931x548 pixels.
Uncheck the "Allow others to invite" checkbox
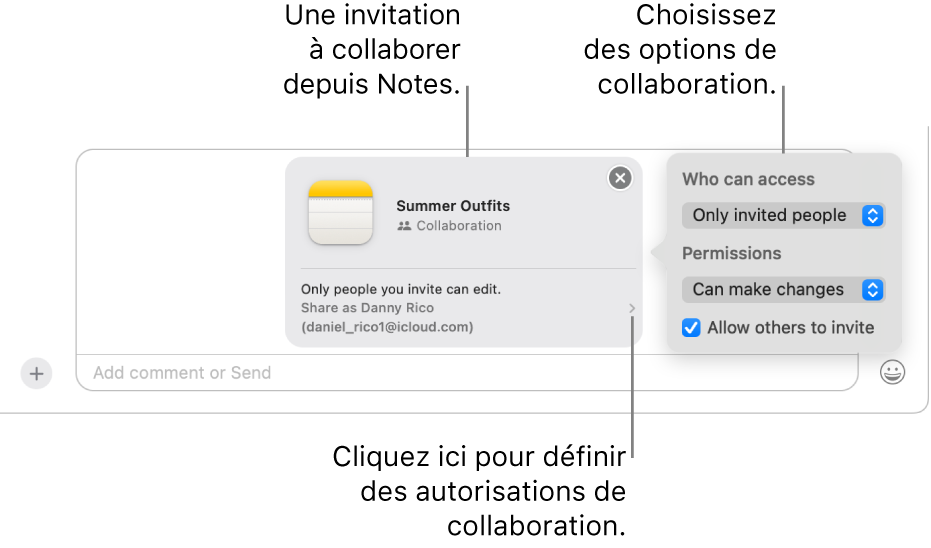691,327
